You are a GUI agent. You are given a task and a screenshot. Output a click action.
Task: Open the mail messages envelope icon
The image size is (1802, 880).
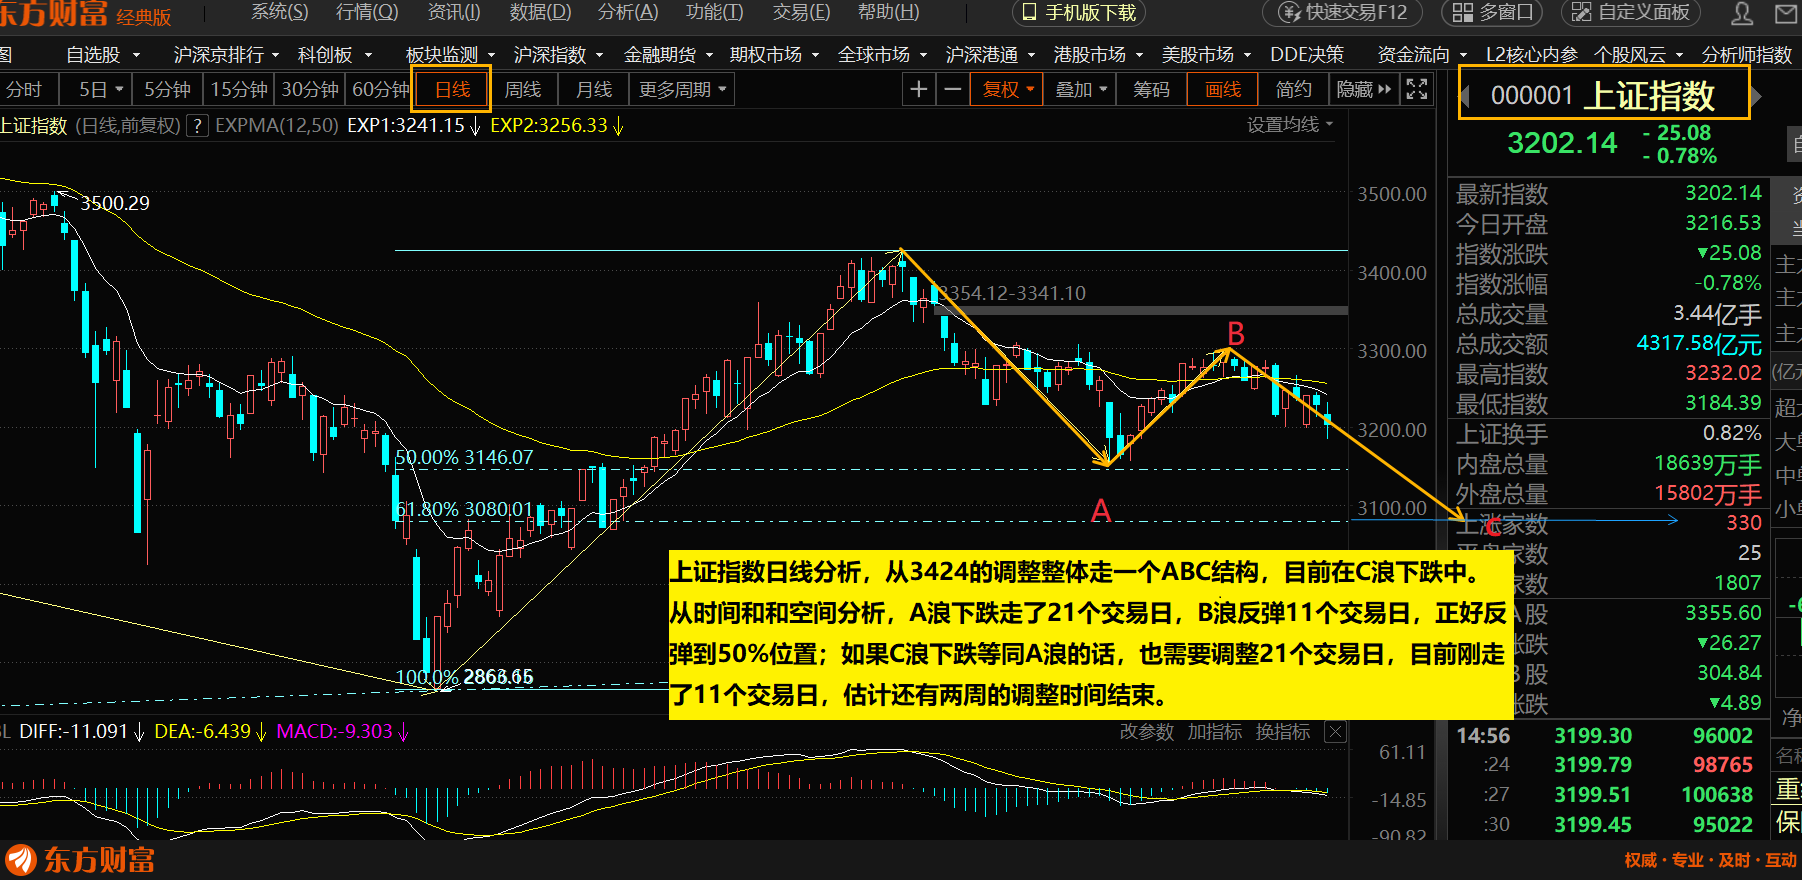[x=1786, y=13]
